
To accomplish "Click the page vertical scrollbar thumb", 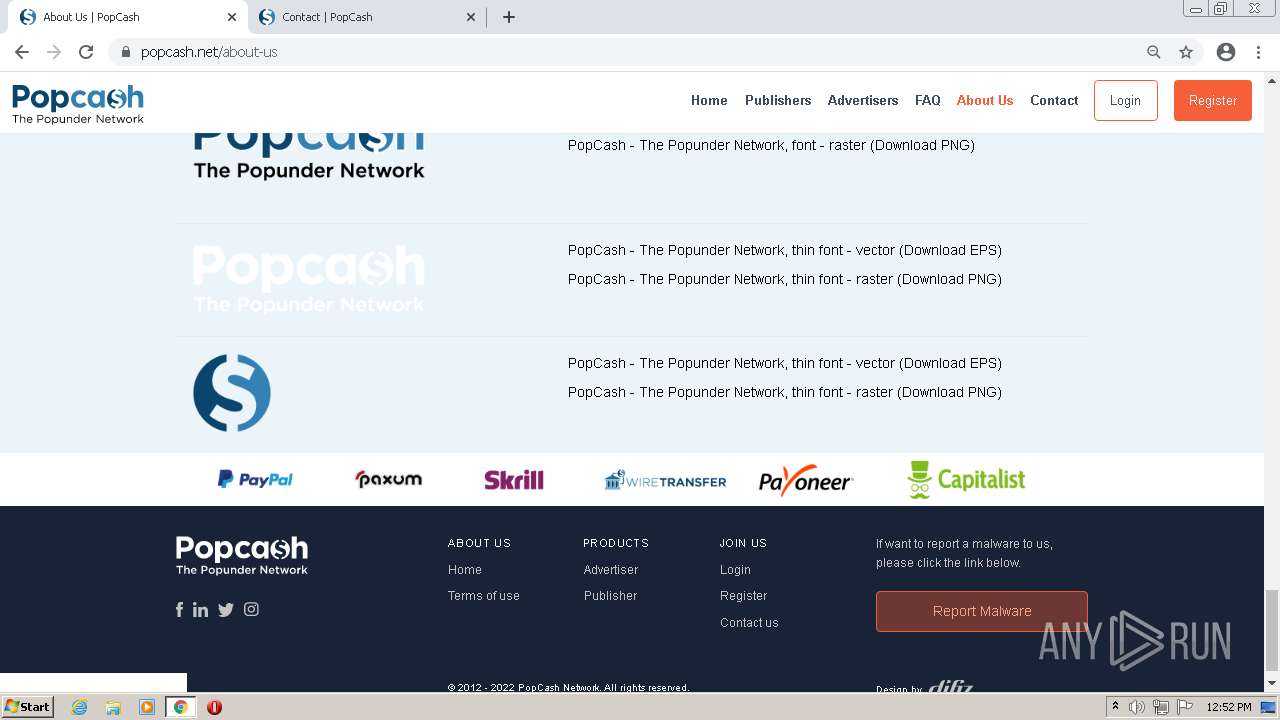I will pyautogui.click(x=1272, y=630).
